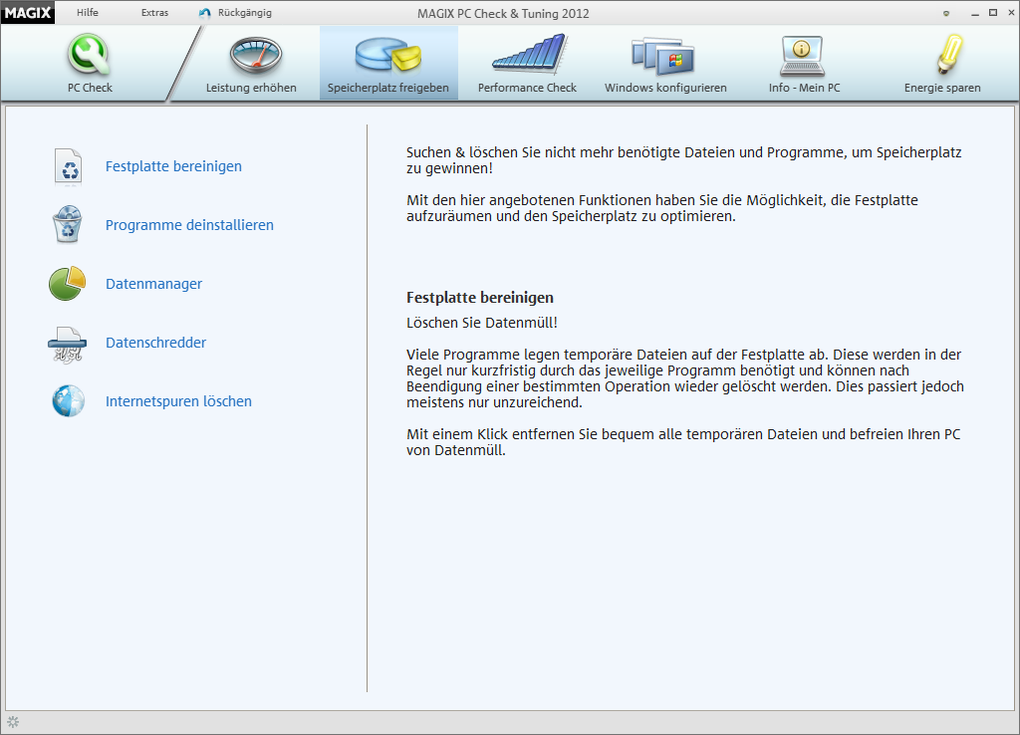This screenshot has width=1020, height=735.
Task: Click the MAGIX logo in the title bar
Action: [x=28, y=12]
